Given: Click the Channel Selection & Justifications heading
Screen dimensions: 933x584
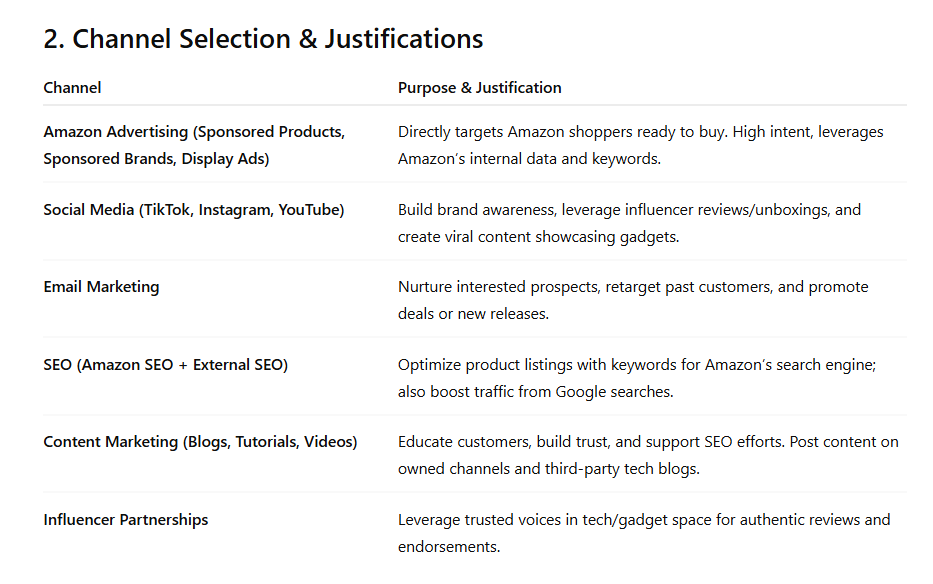Looking at the screenshot, I should pos(263,39).
